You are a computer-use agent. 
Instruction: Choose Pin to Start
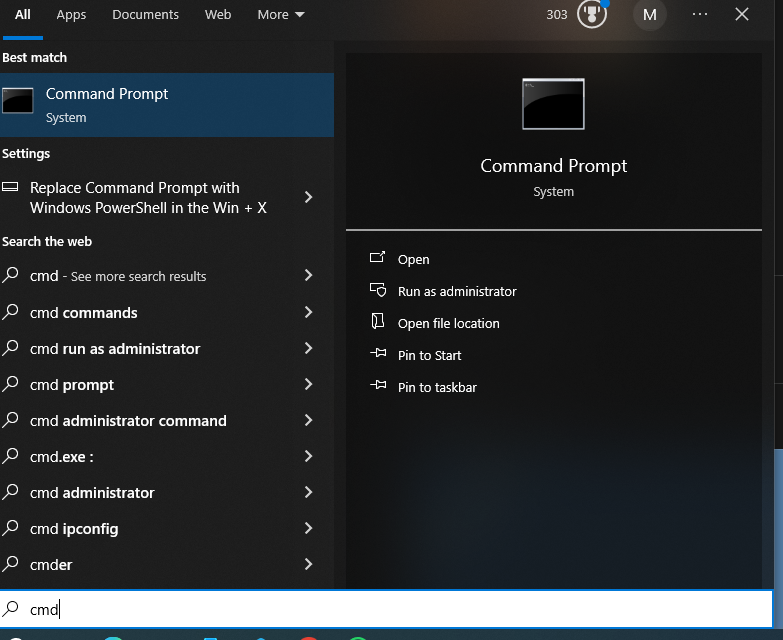click(x=429, y=355)
